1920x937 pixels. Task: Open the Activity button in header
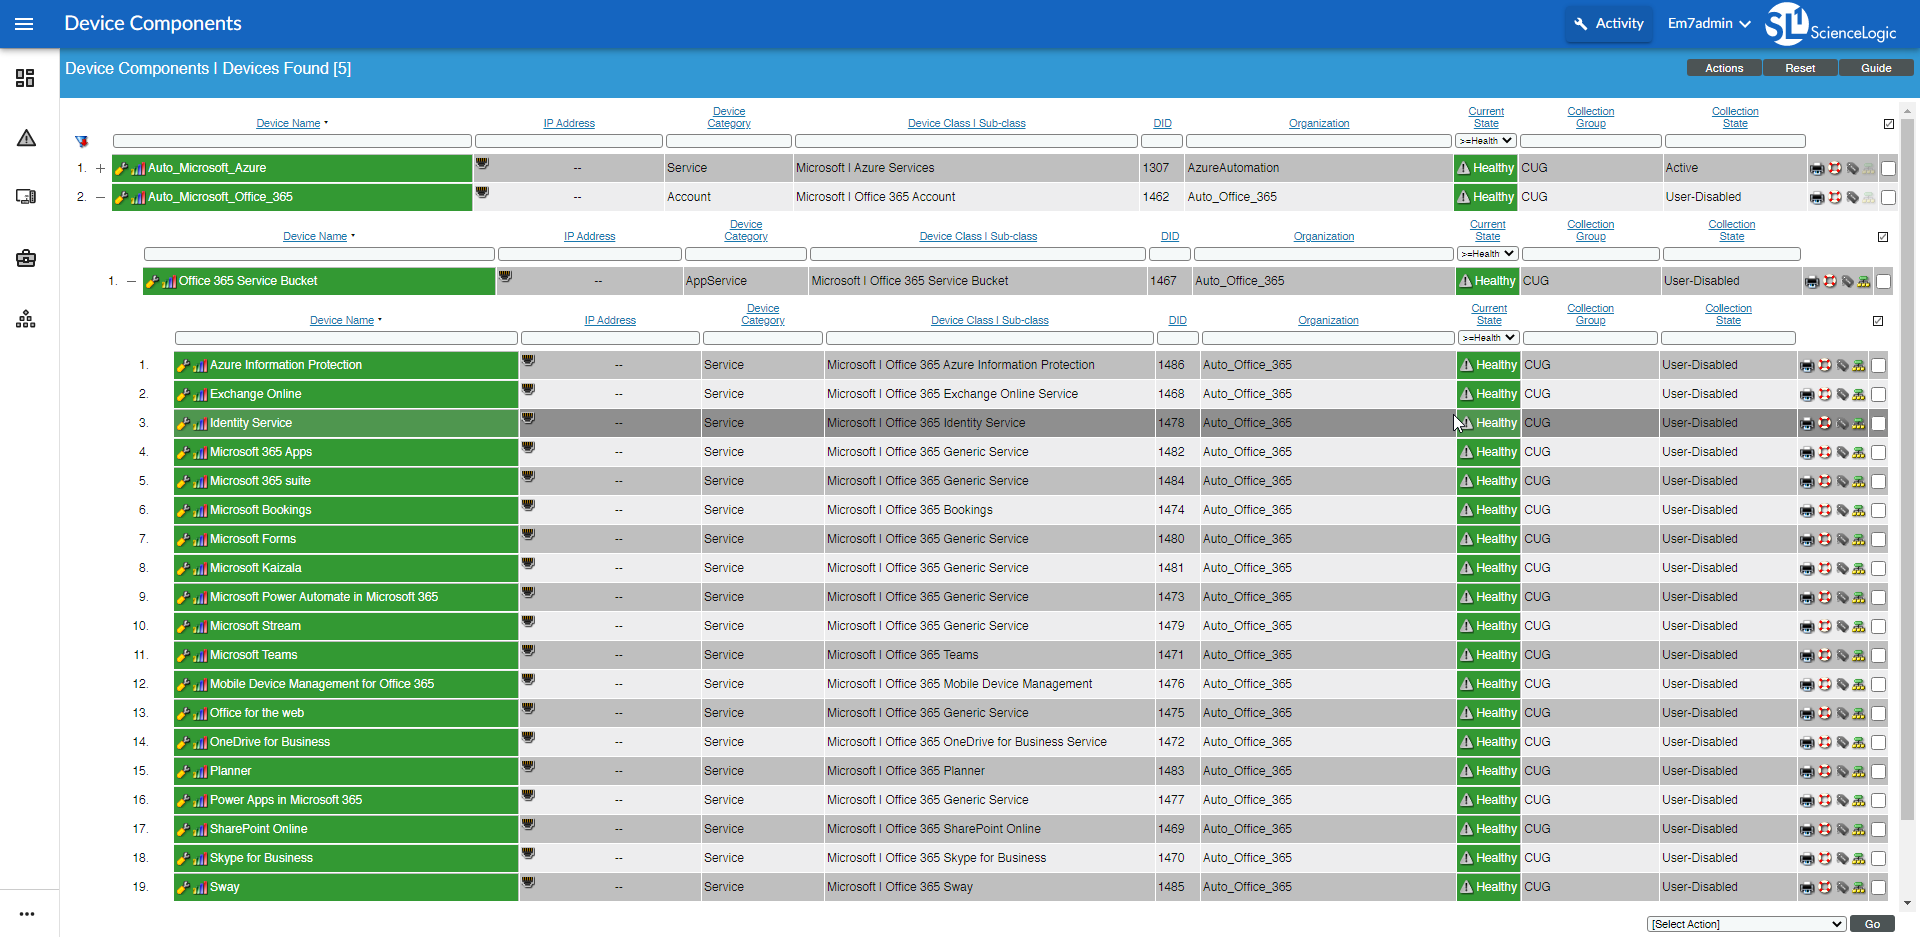[x=1608, y=24]
